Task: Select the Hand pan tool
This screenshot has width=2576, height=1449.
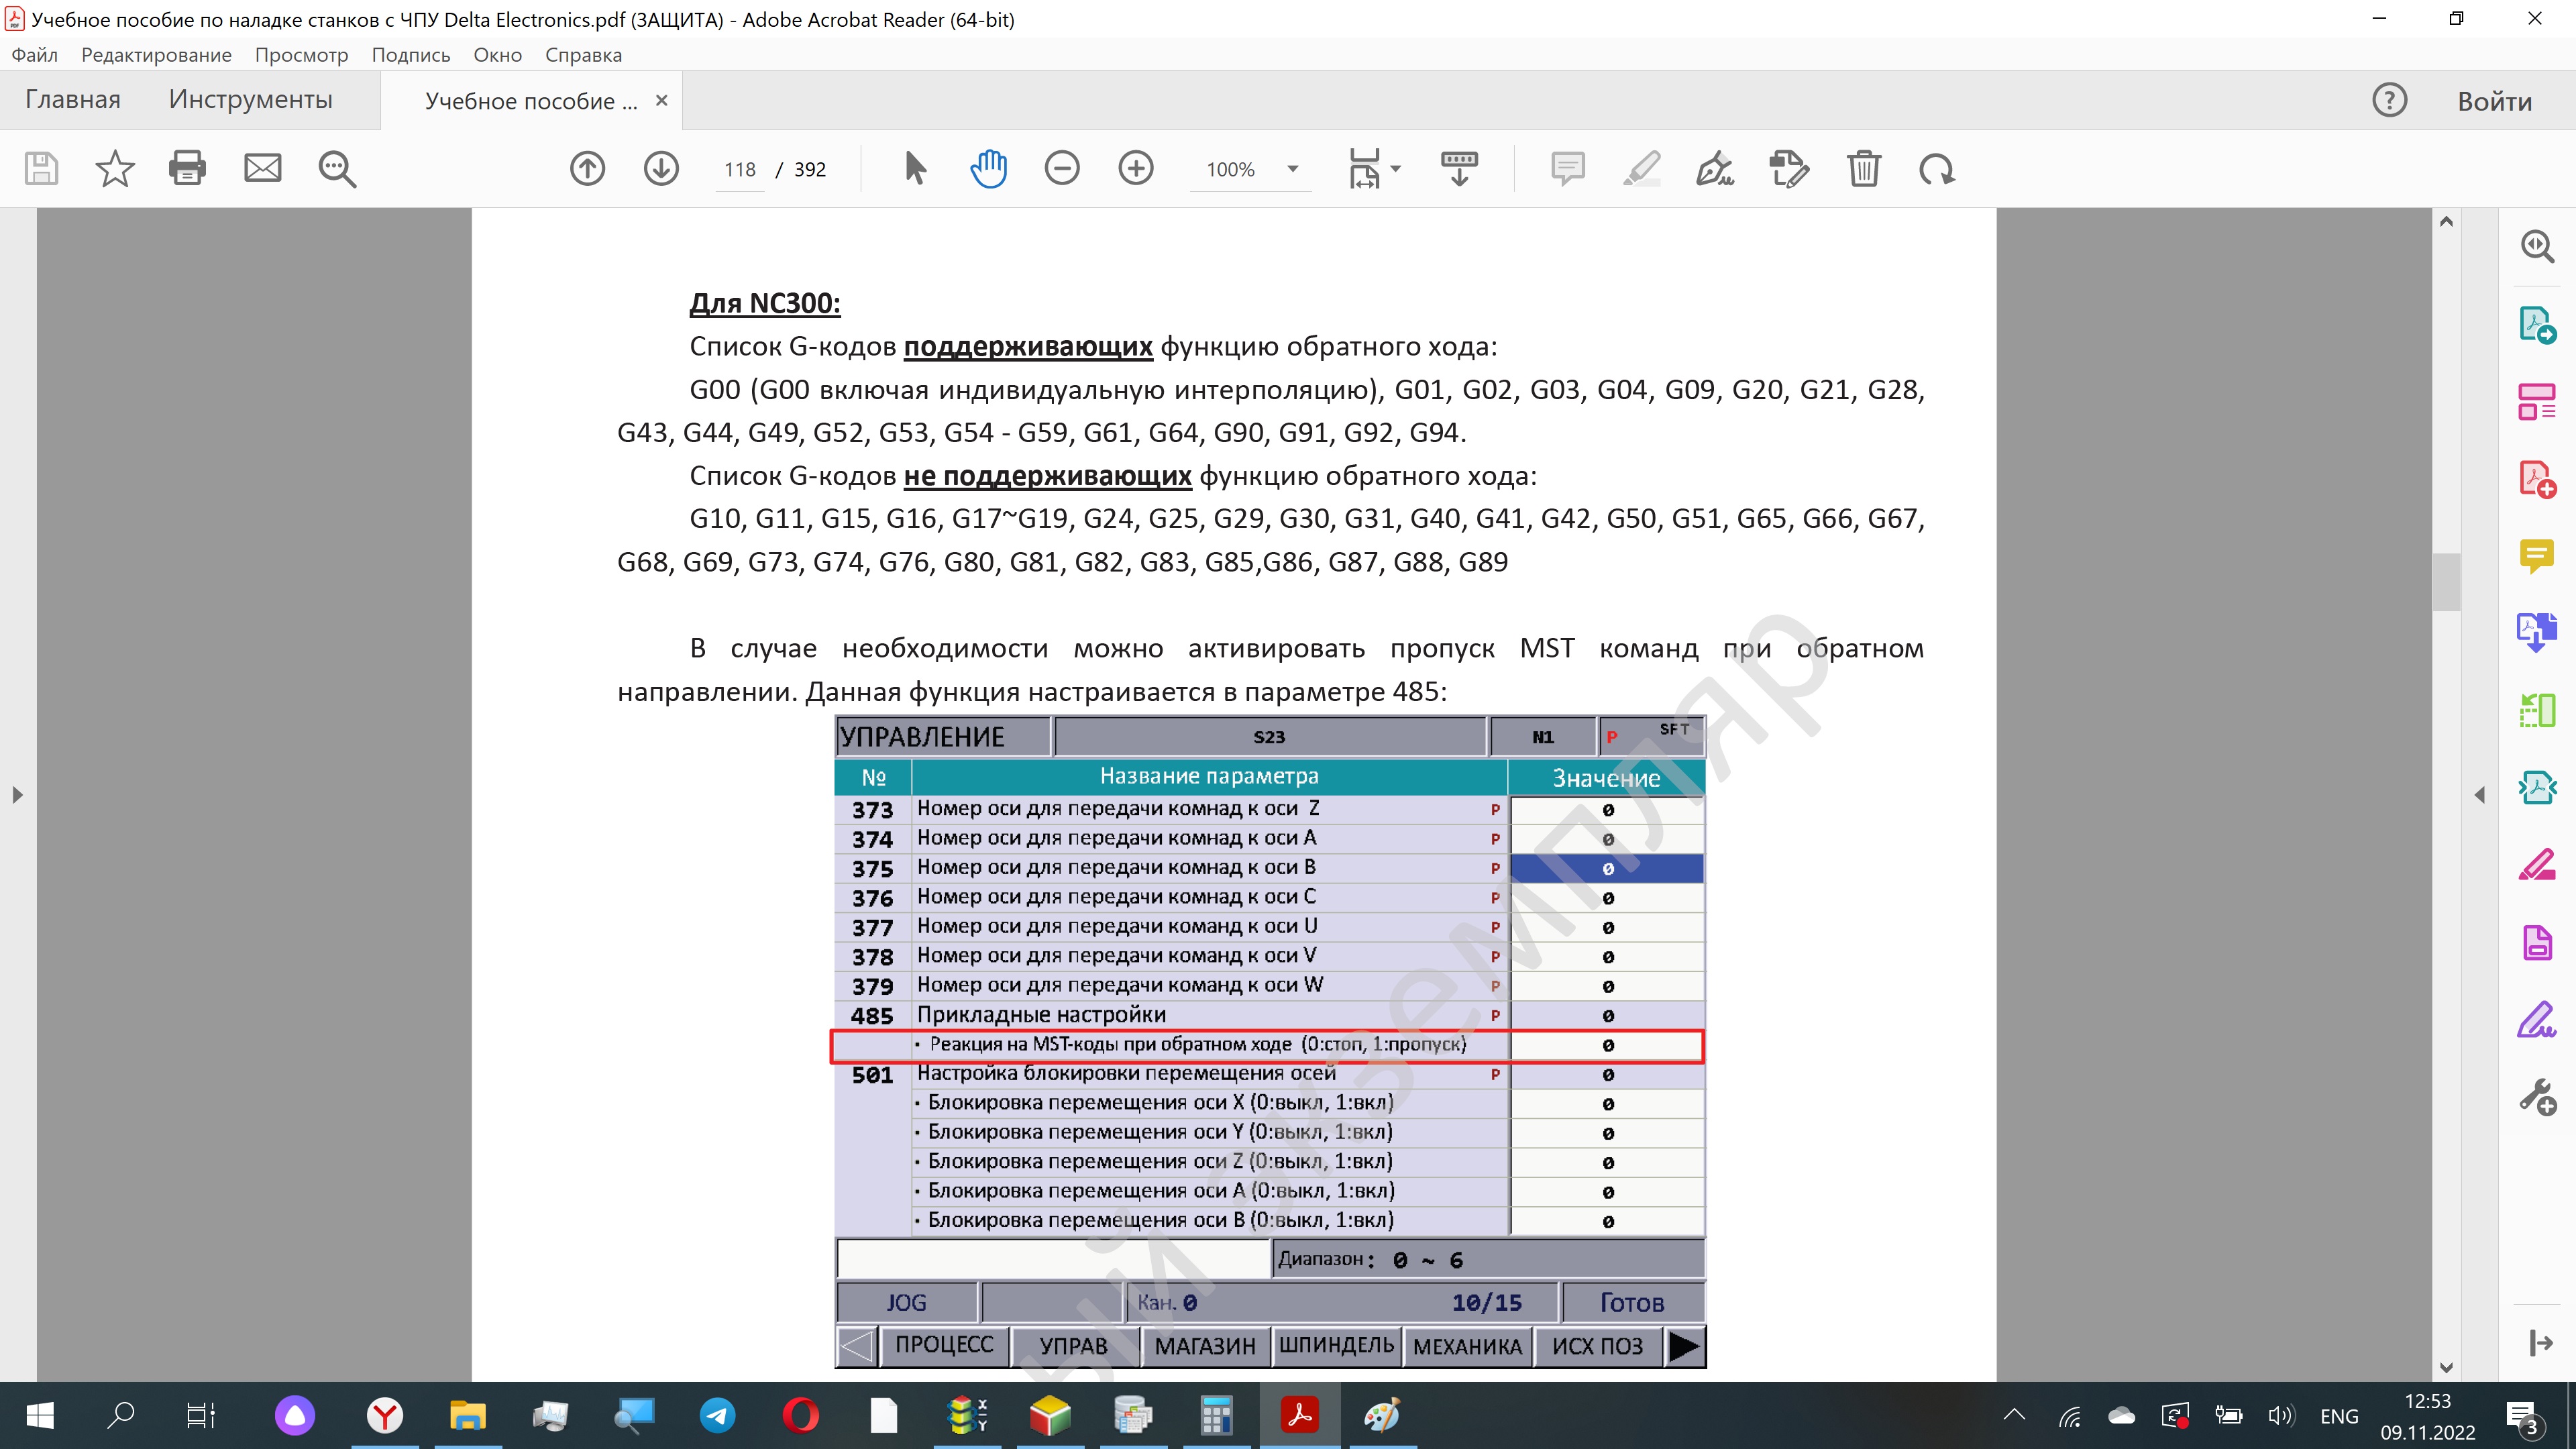Action: (x=988, y=168)
